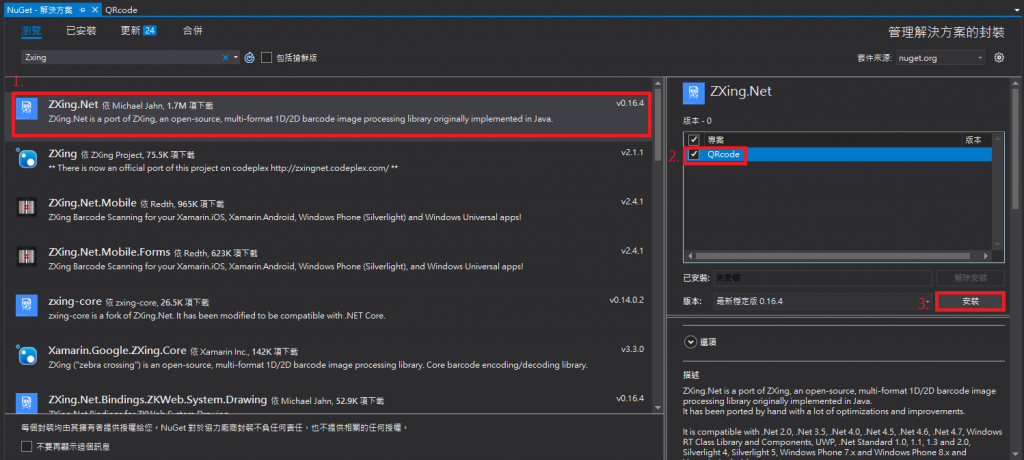This screenshot has width=1024, height=460.
Task: Refresh the package search results
Action: 249,58
